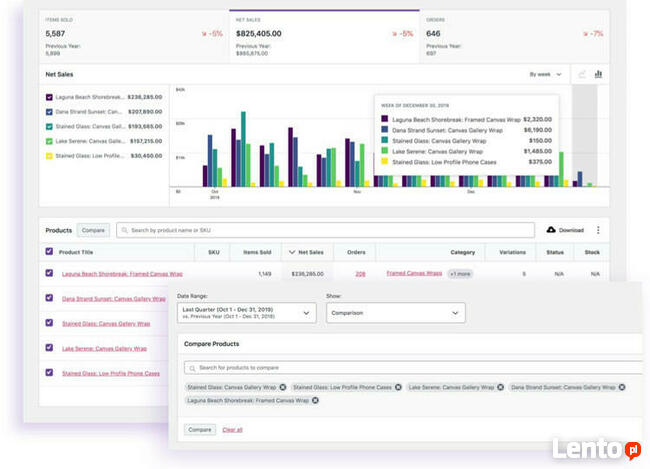Toggle select-all checkbox in Product Title header
This screenshot has height=469, width=650.
(50, 252)
